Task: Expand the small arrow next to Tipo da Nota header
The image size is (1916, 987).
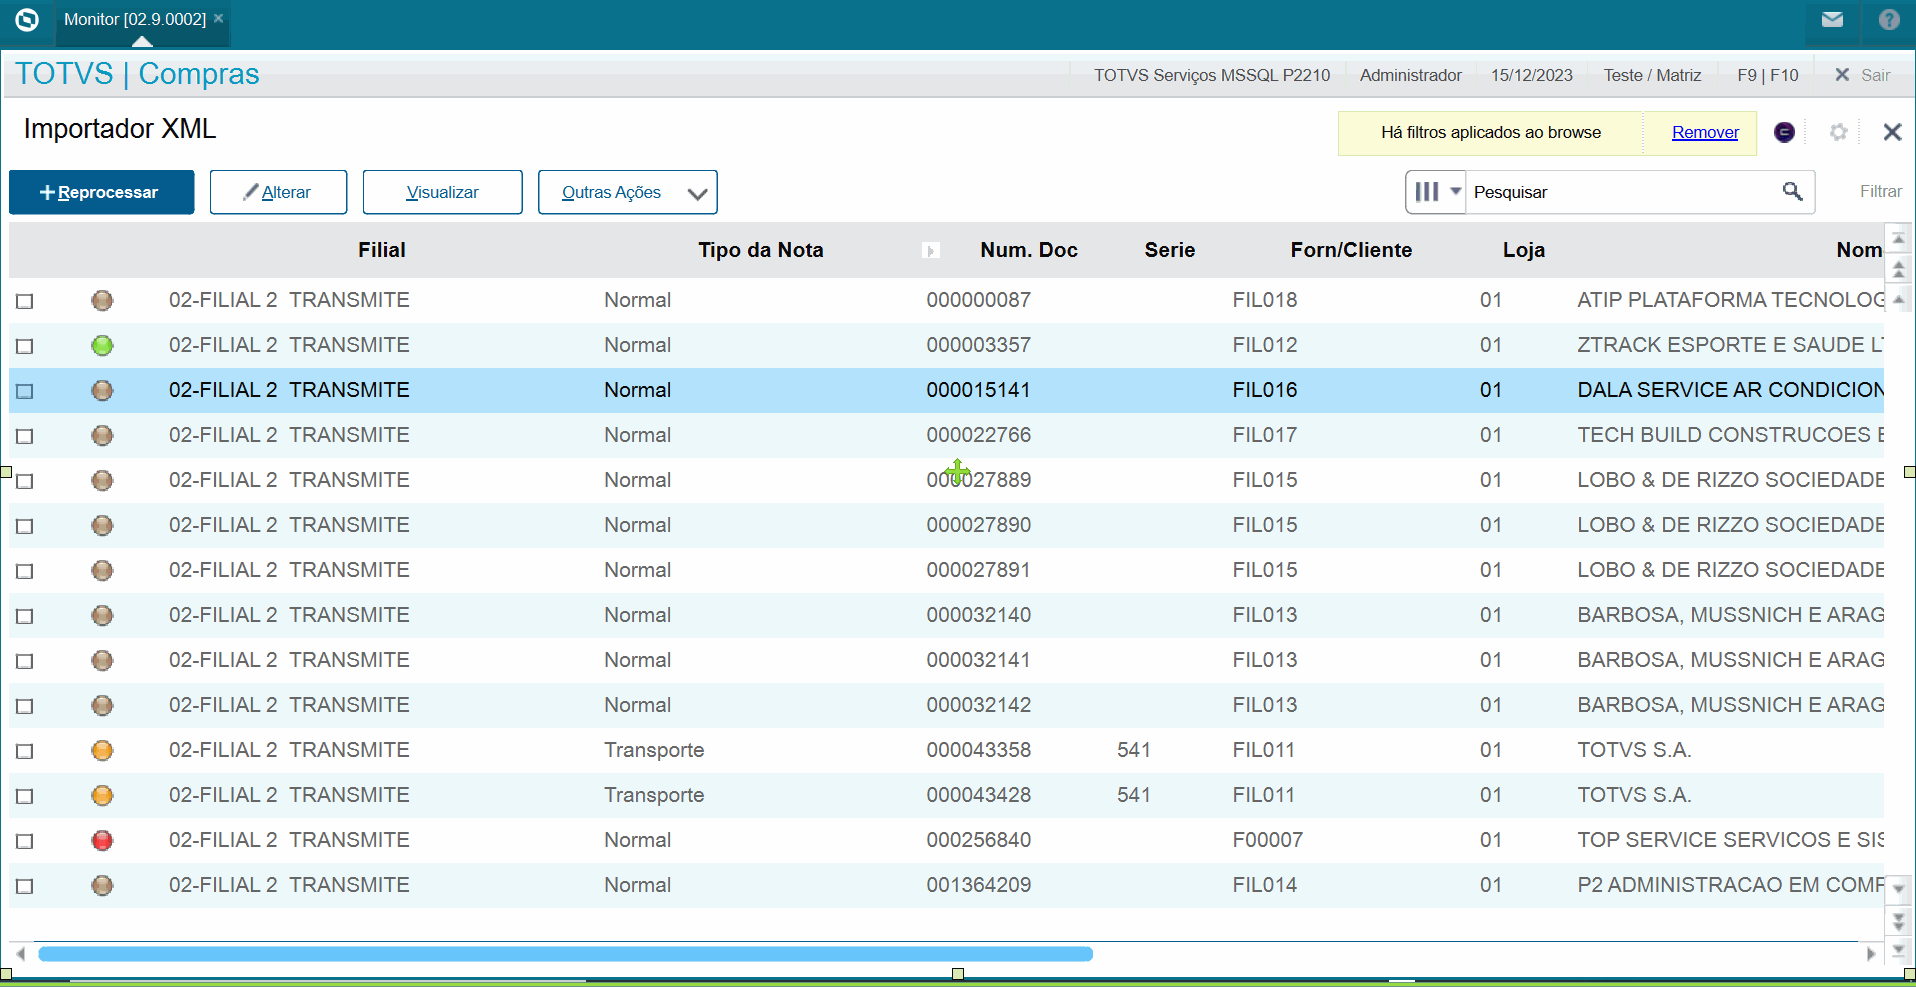Action: (930, 251)
